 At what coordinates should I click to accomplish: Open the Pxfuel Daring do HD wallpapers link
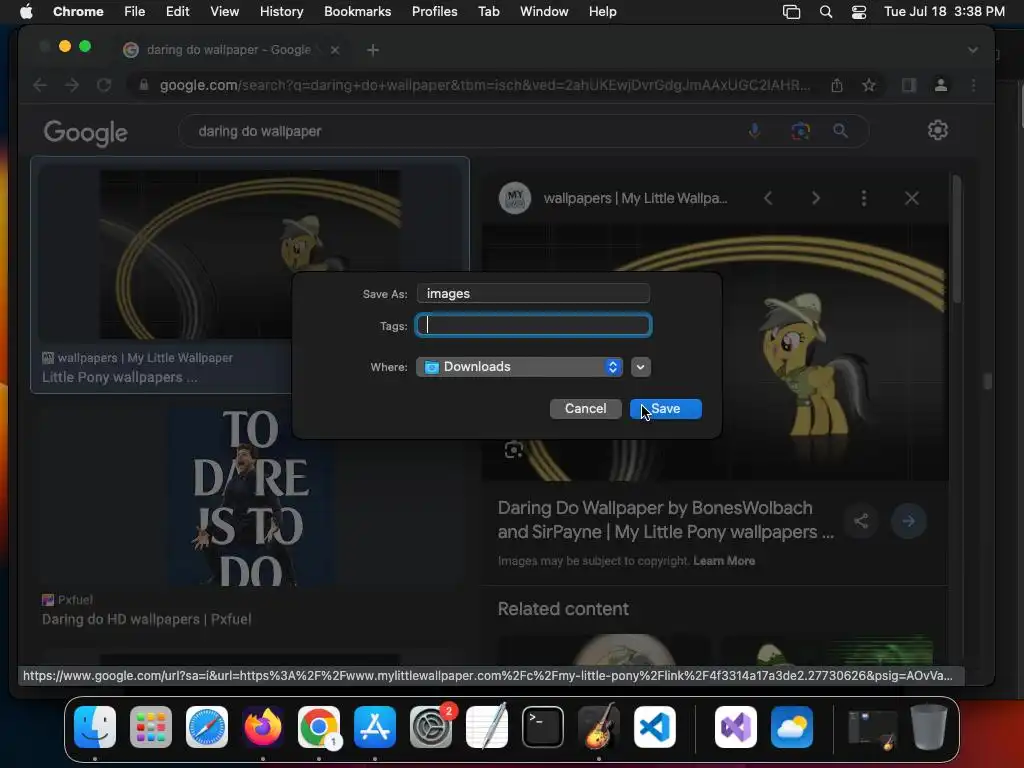point(146,619)
